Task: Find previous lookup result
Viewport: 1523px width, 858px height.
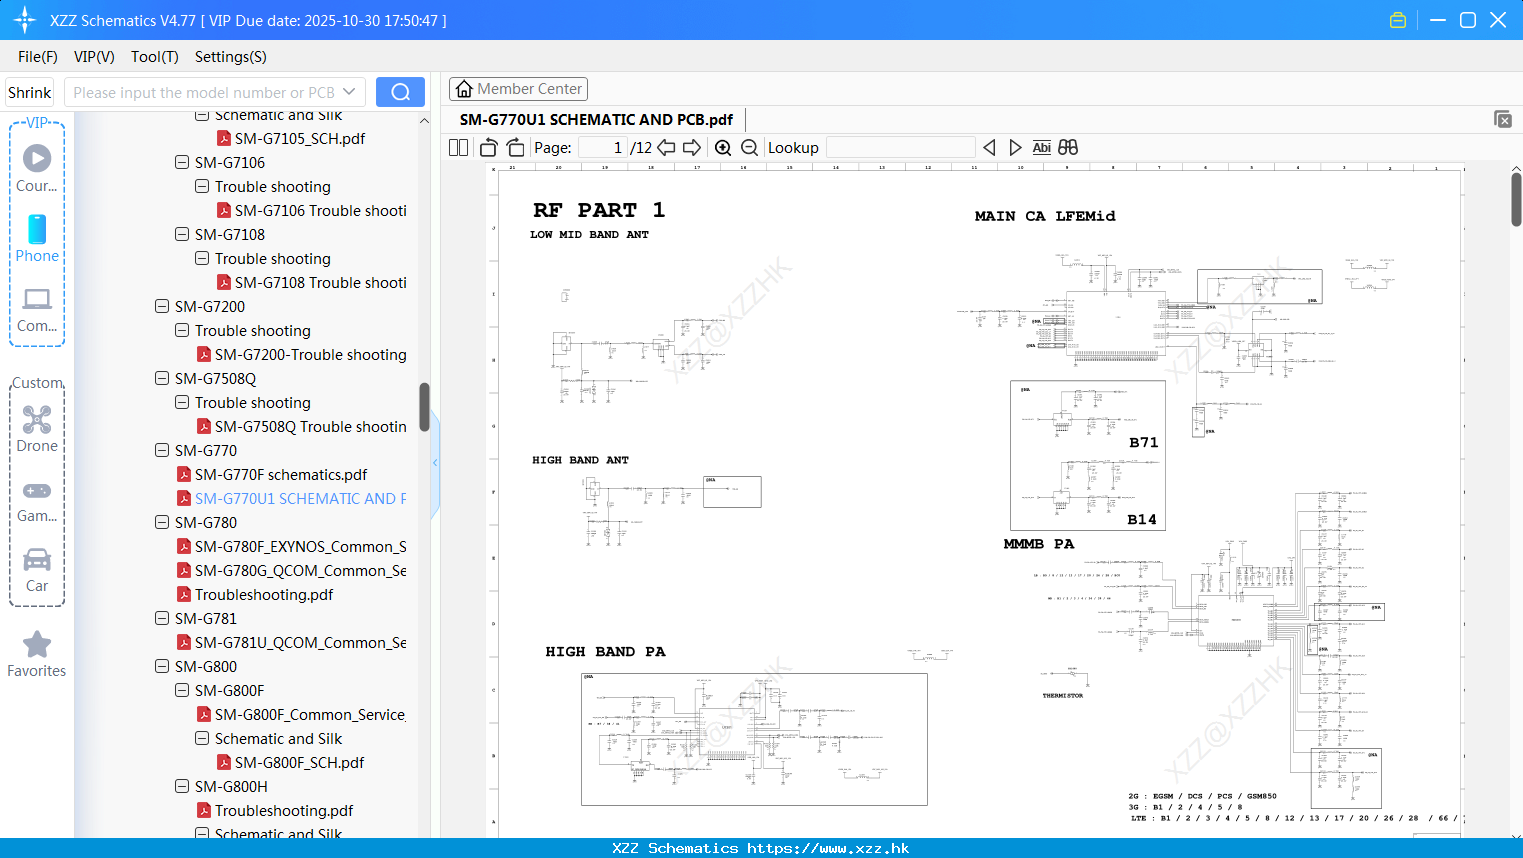Action: [989, 147]
